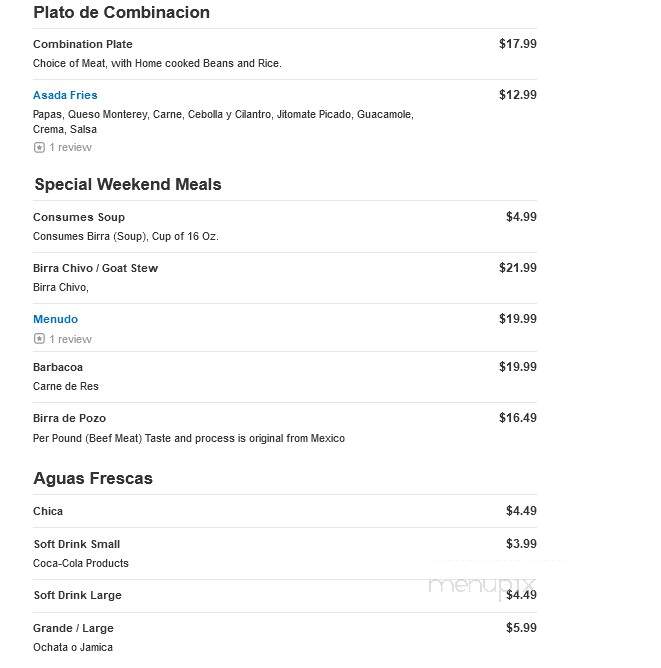Select the Soft Drink Small item

coord(77,544)
